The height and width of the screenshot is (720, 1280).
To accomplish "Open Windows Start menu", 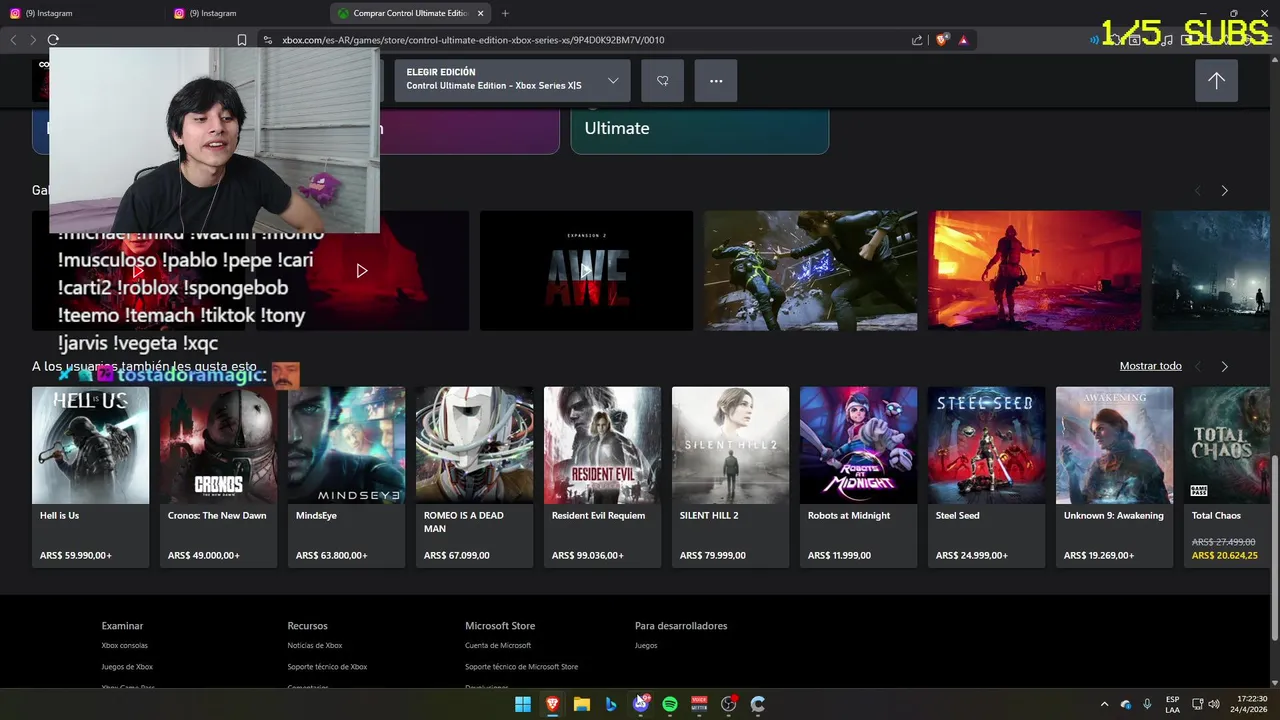I will click(523, 704).
